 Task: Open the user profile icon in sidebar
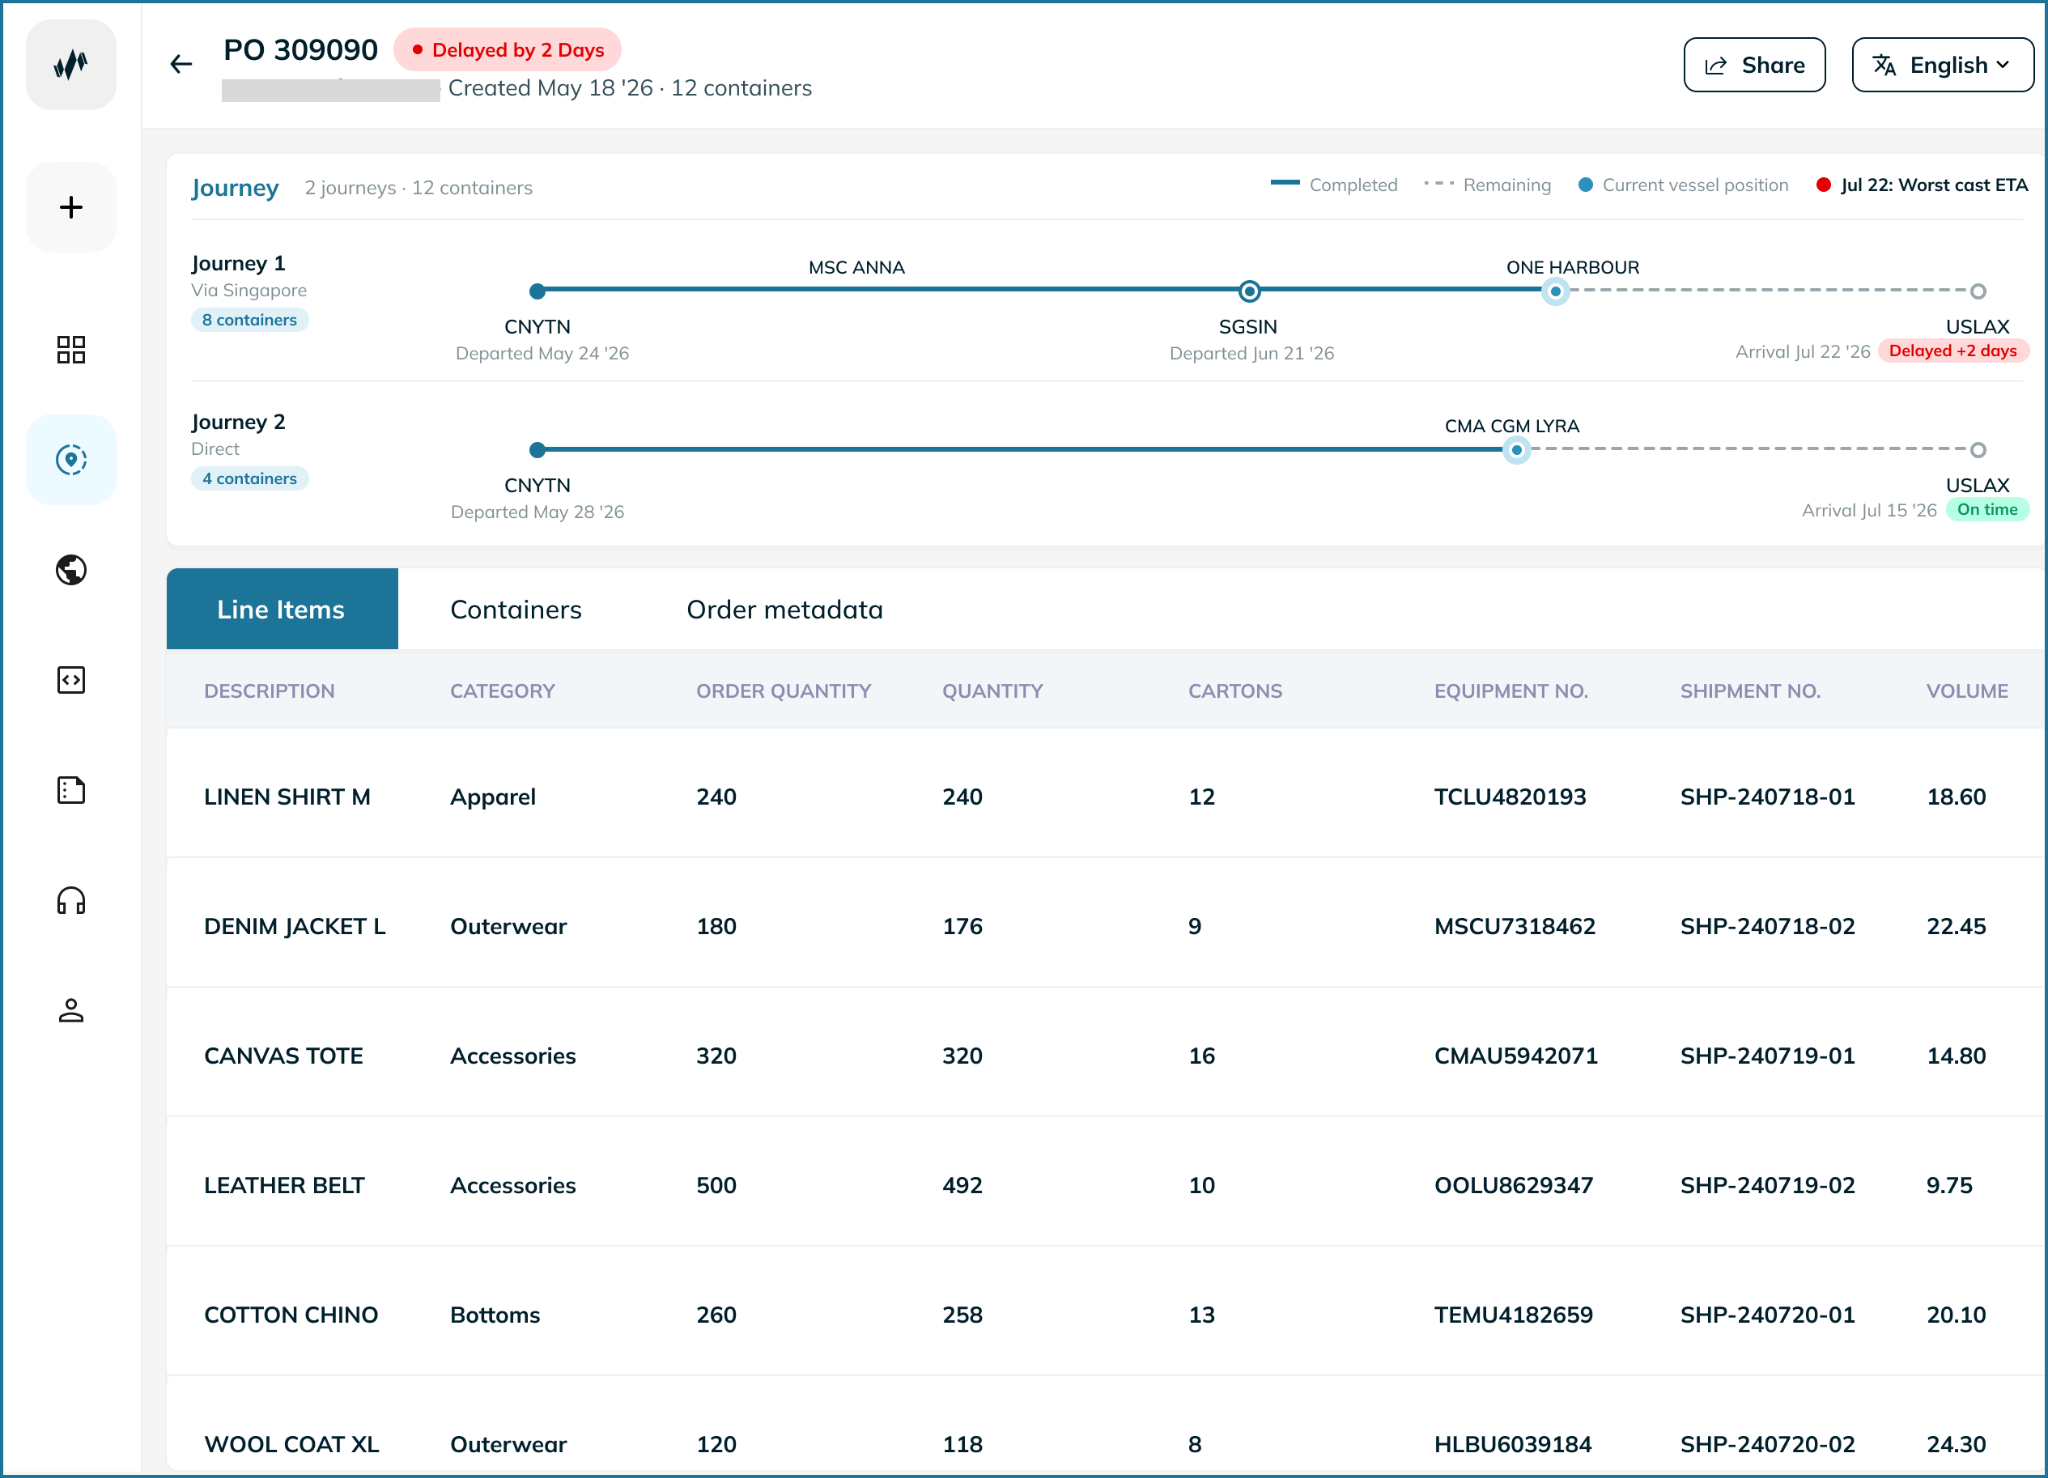point(71,1011)
